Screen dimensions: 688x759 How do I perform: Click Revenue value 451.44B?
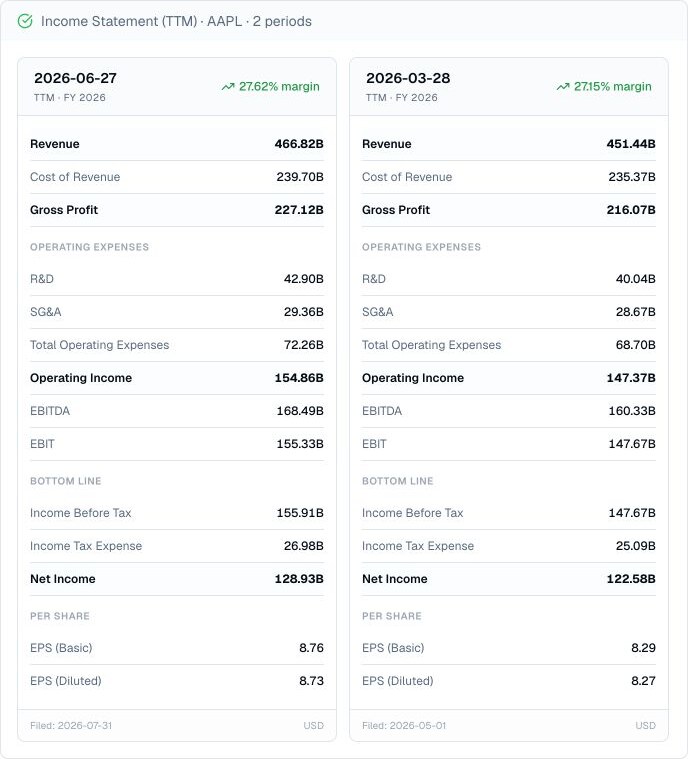pyautogui.click(x=631, y=144)
